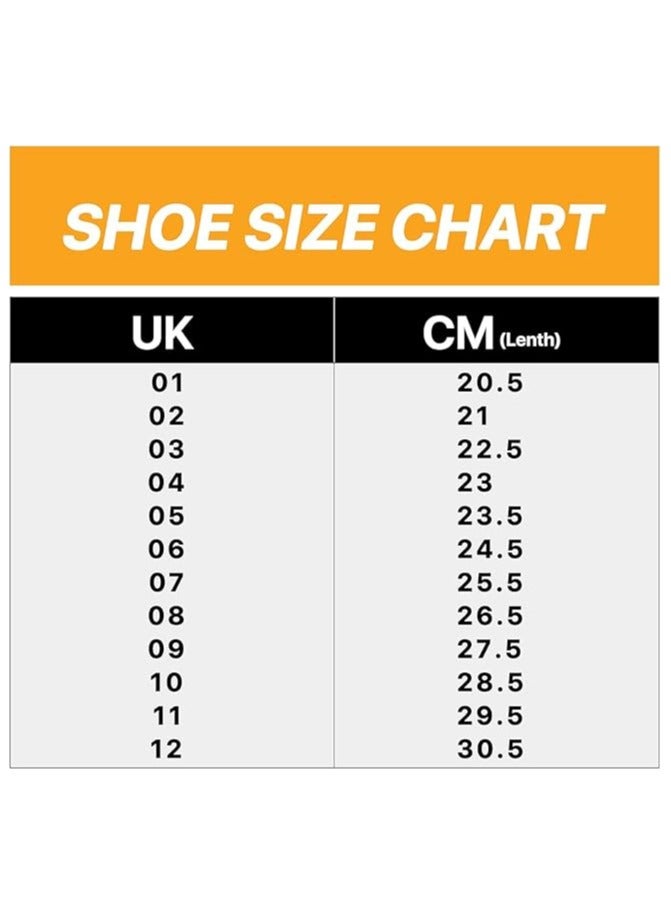This screenshot has height=915, width=671.
Task: Click UK size 06 cell
Action: tap(167, 549)
